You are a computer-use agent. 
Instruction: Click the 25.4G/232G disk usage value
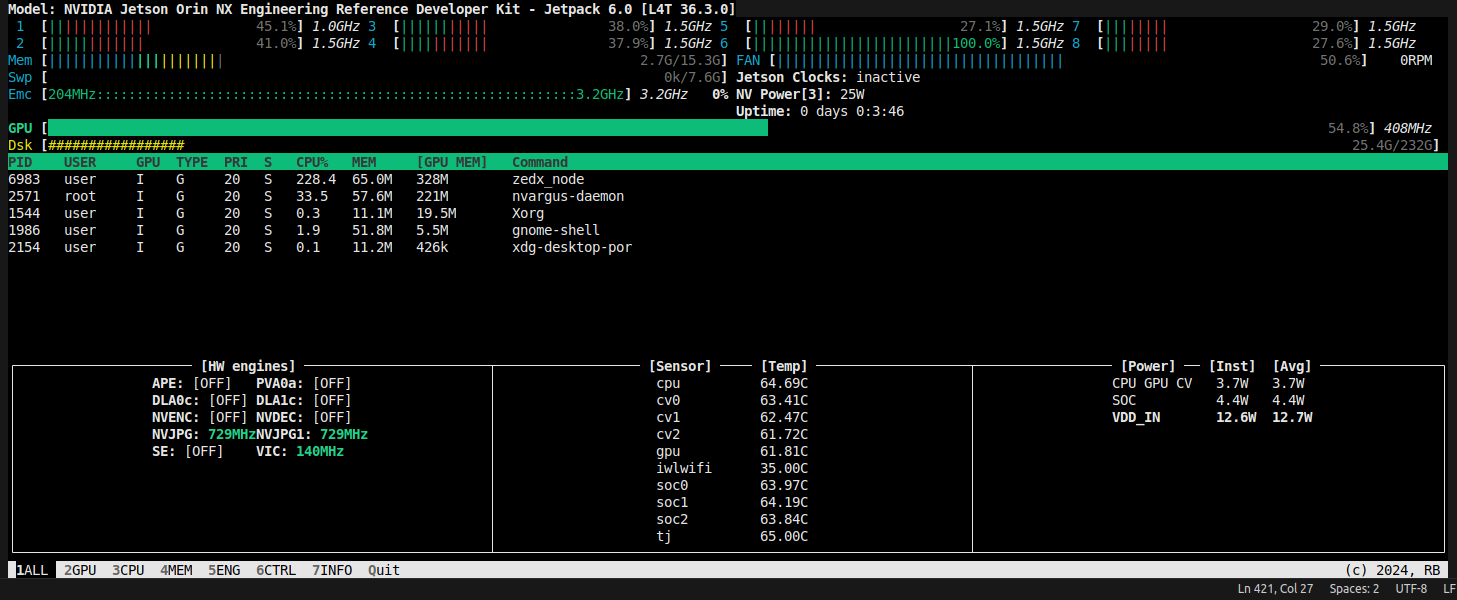click(1392, 145)
